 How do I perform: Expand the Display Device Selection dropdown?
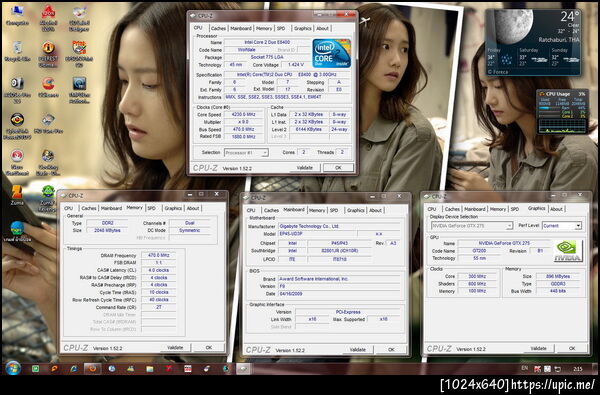471,226
